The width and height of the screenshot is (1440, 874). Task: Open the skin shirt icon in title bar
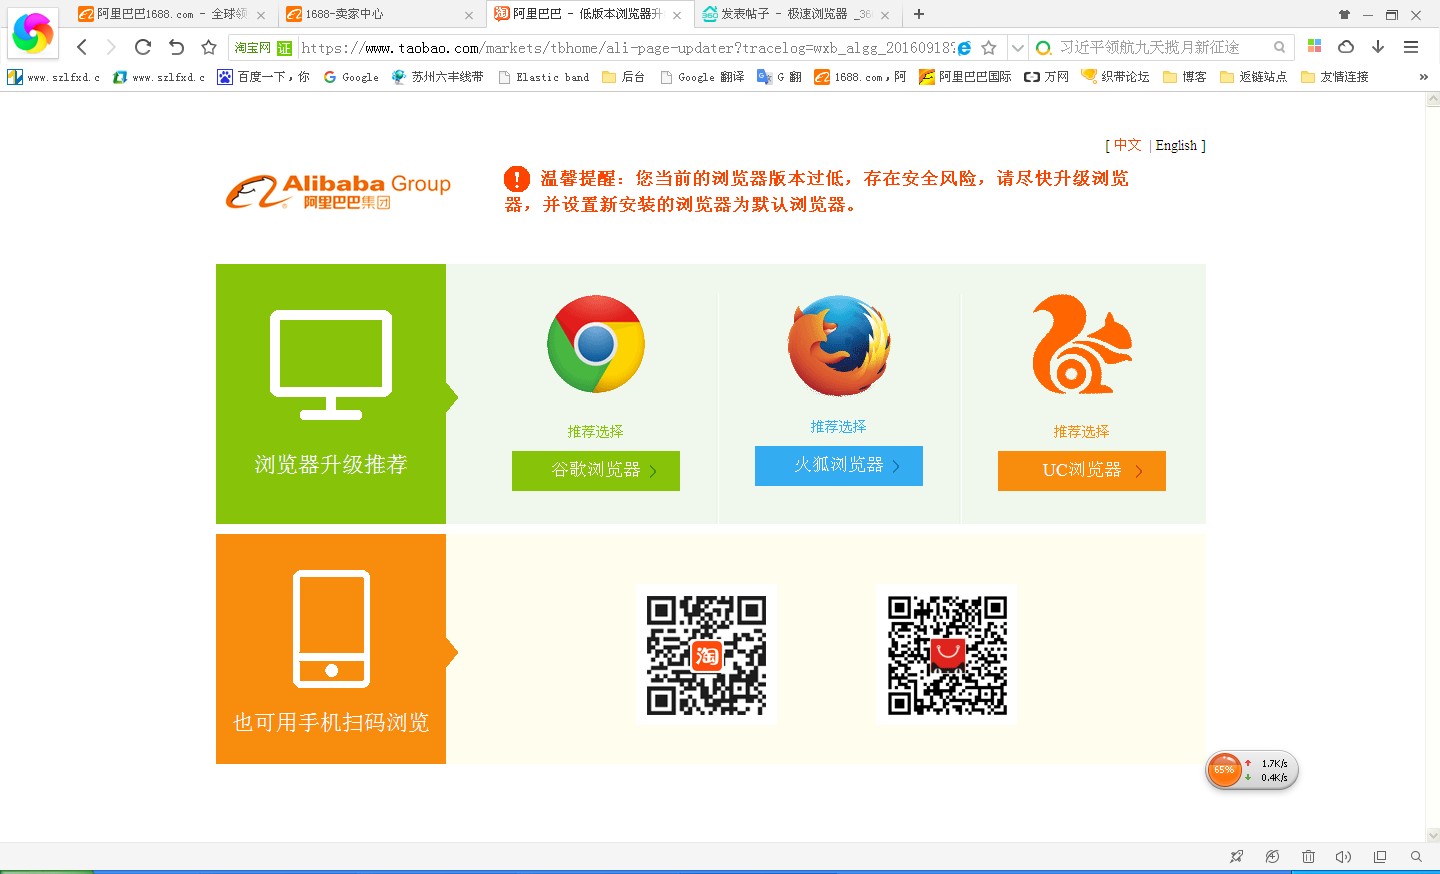(x=1344, y=15)
